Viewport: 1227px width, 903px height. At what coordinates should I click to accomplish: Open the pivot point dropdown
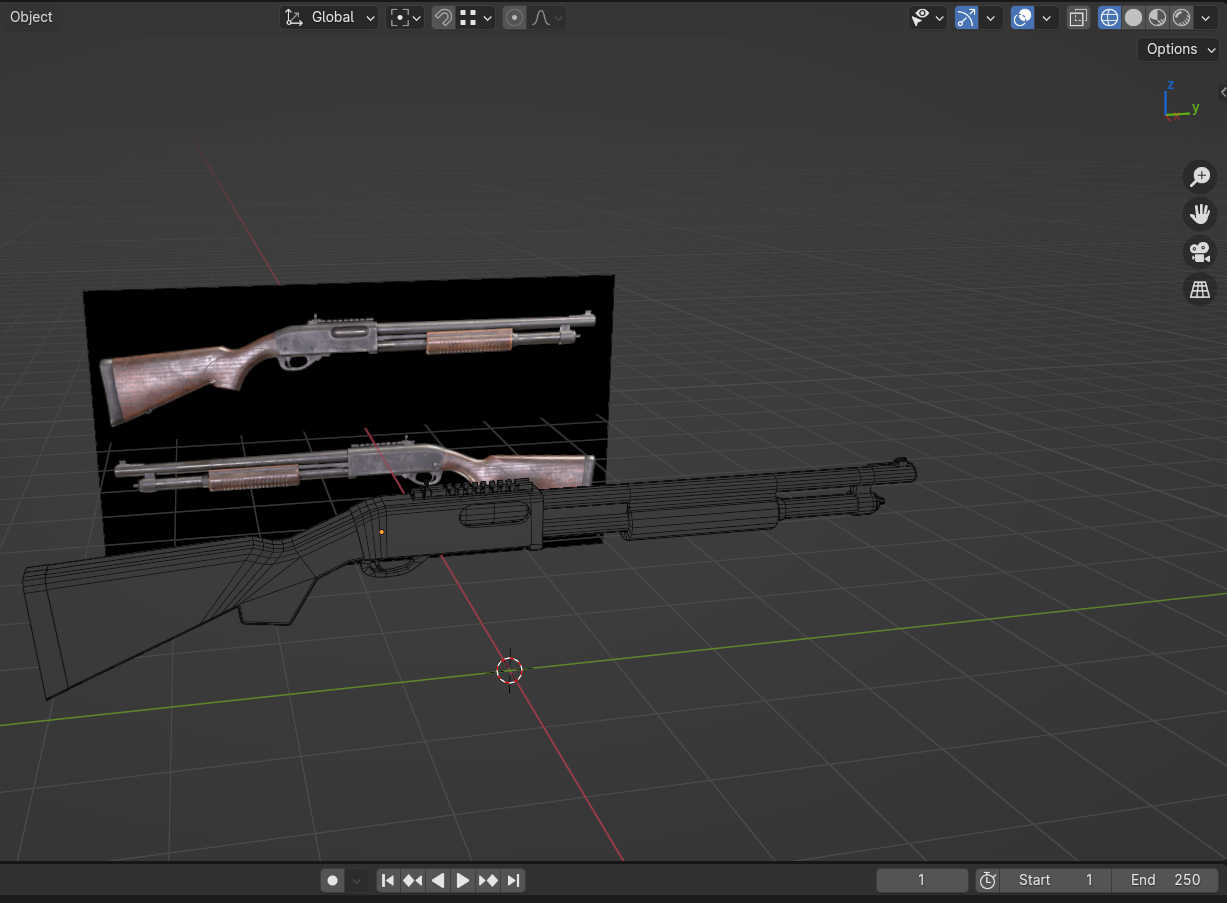(405, 17)
